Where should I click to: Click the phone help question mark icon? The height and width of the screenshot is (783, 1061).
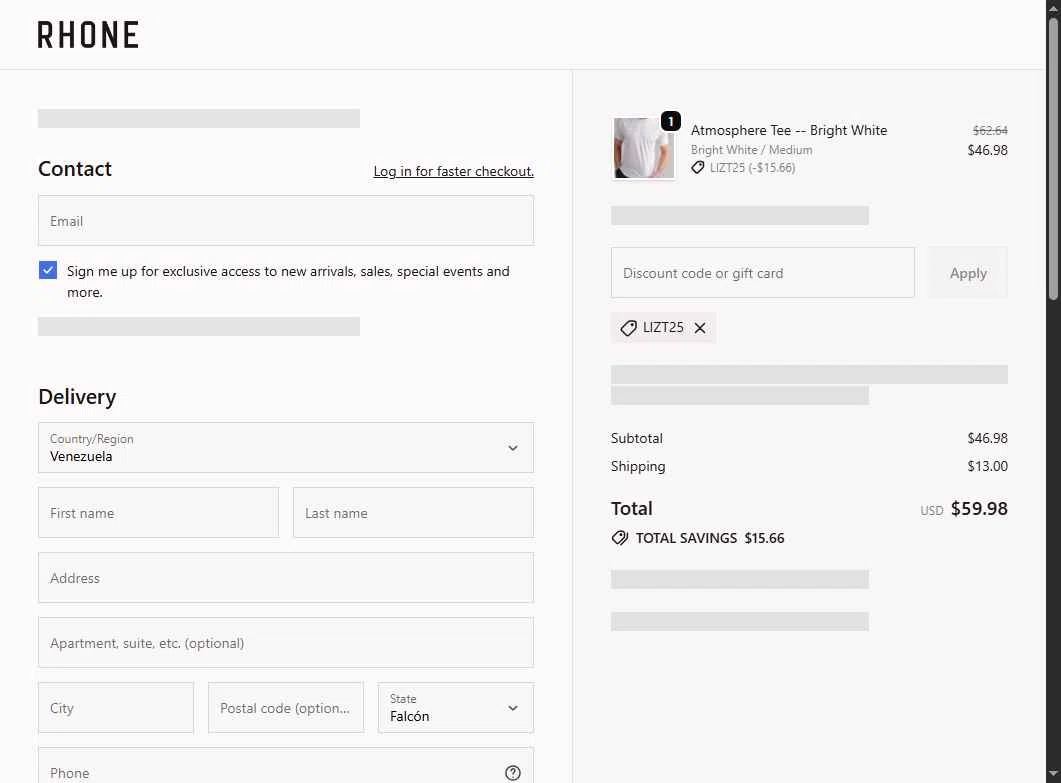pos(513,772)
